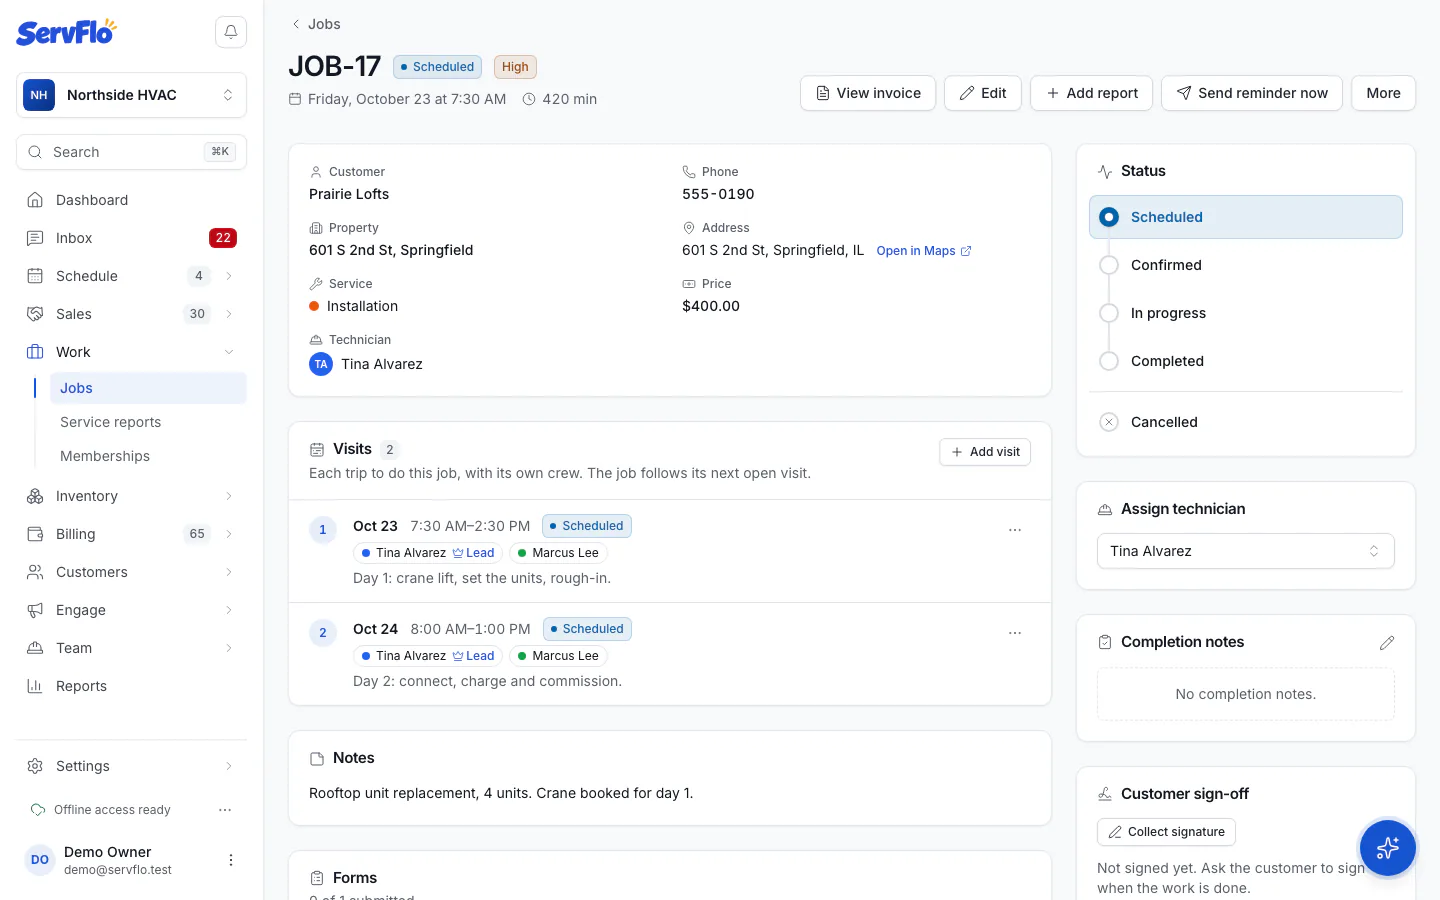Click the Add report button
The image size is (1440, 900).
coord(1091,93)
